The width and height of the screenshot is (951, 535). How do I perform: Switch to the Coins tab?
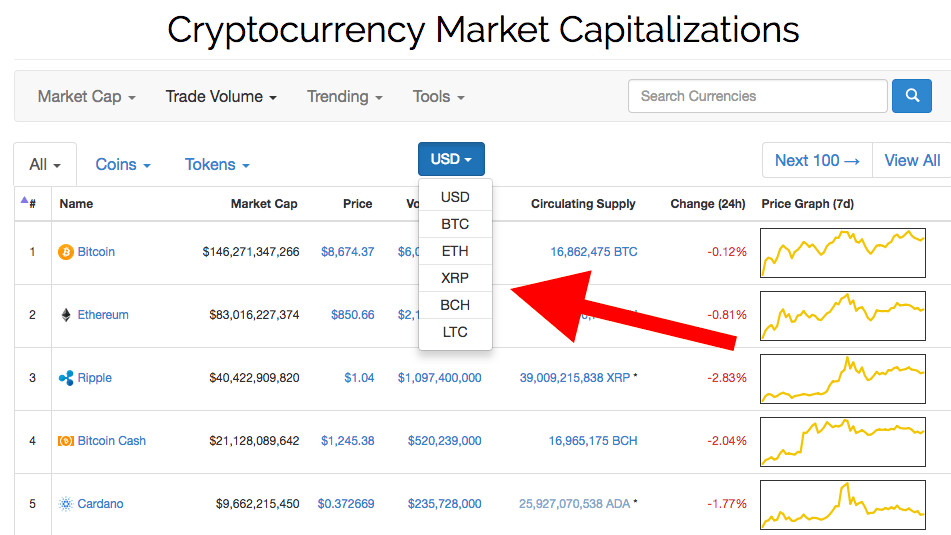point(123,165)
